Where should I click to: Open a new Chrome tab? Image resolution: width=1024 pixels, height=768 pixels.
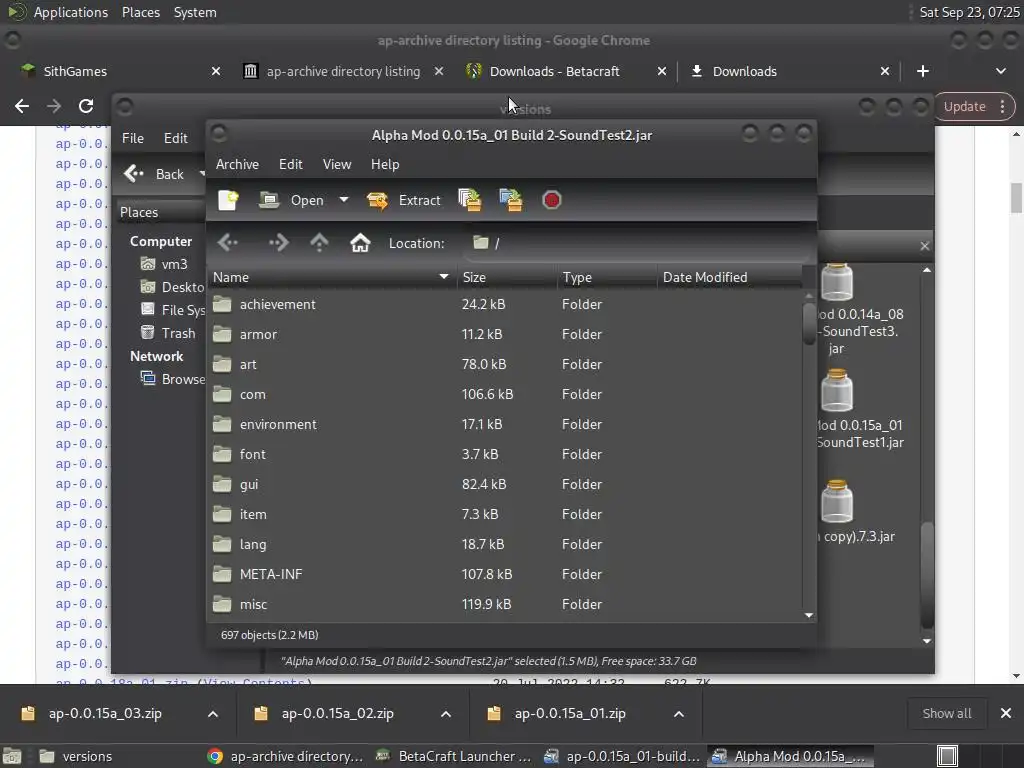923,71
